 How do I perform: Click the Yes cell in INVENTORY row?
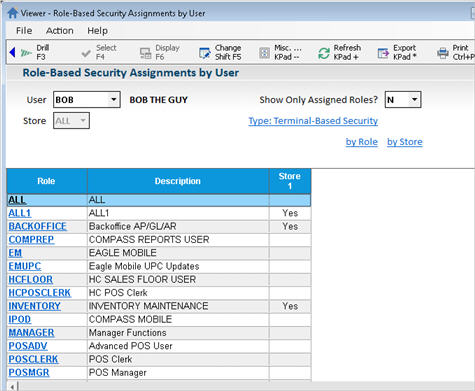[x=290, y=306]
